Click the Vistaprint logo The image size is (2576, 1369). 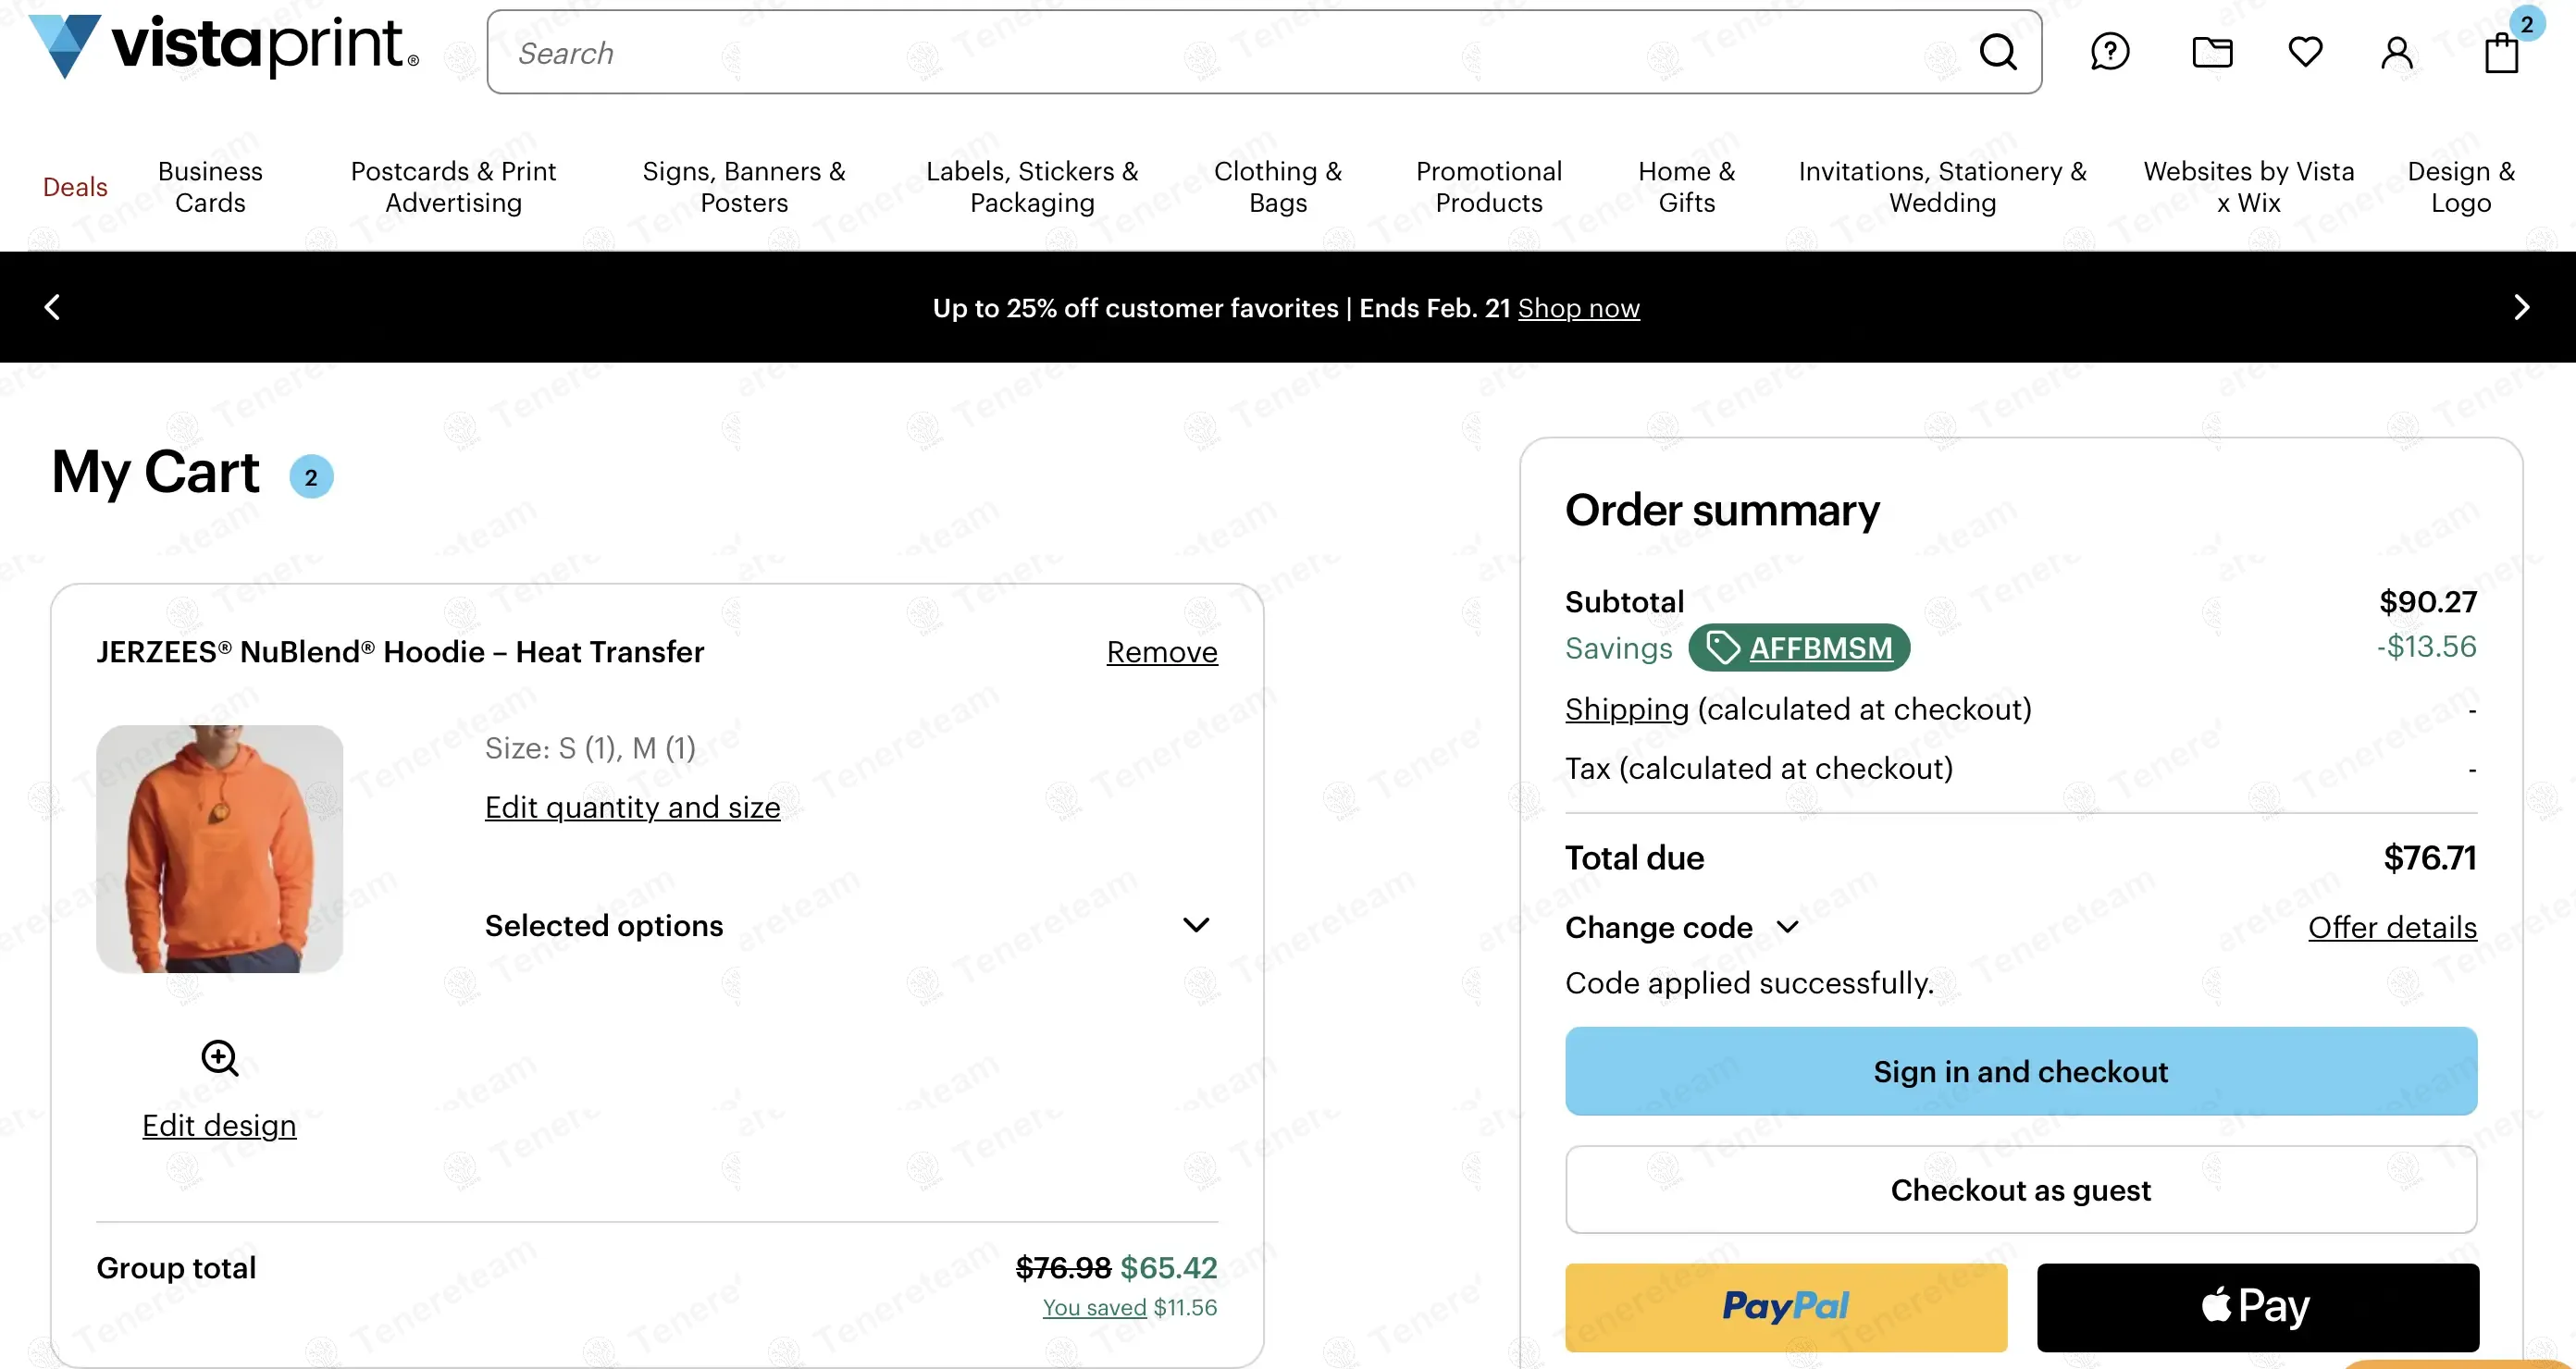coord(224,46)
